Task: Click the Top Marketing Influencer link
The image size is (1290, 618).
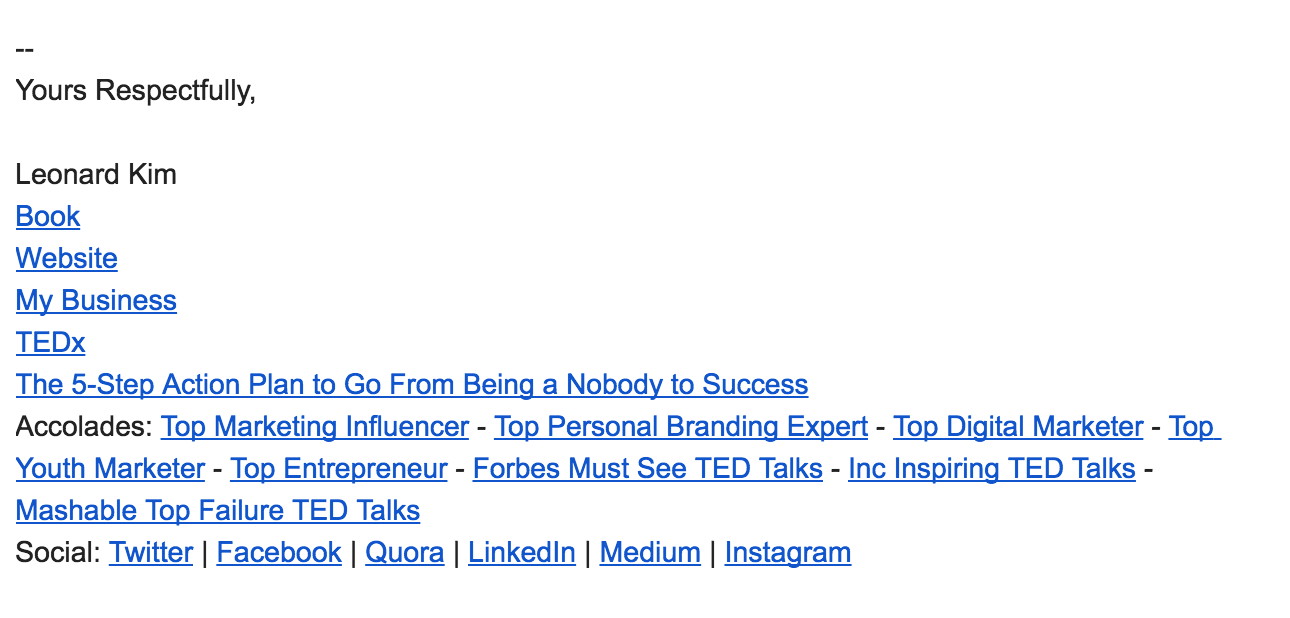Action: [x=315, y=427]
